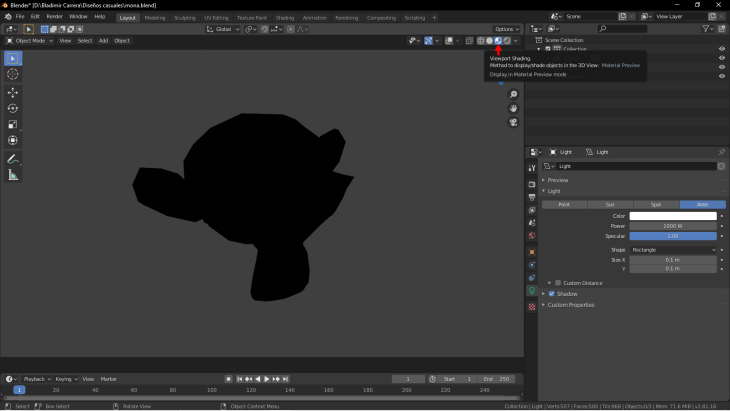Click the Power 1000 W field
730x411 pixels.
tap(673, 226)
